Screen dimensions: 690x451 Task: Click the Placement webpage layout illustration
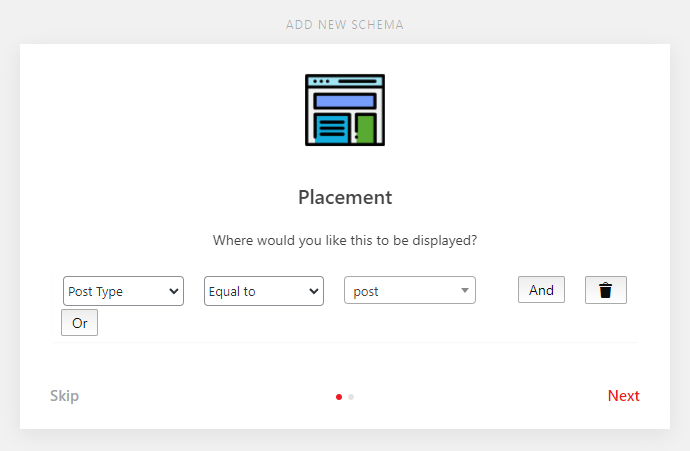point(345,110)
